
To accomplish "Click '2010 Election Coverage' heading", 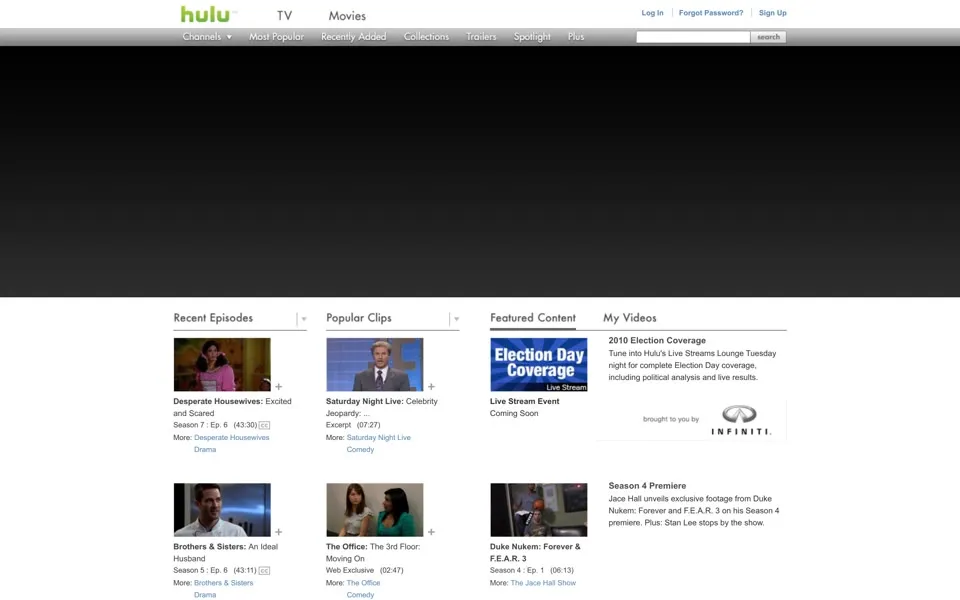I will pos(657,340).
